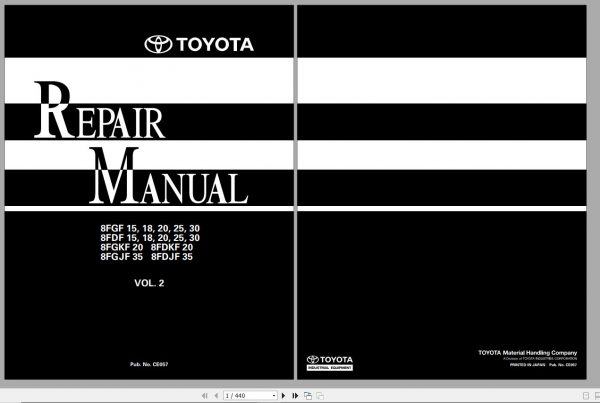
Task: Click the '8FDKF 20' model text
Action: point(172,247)
